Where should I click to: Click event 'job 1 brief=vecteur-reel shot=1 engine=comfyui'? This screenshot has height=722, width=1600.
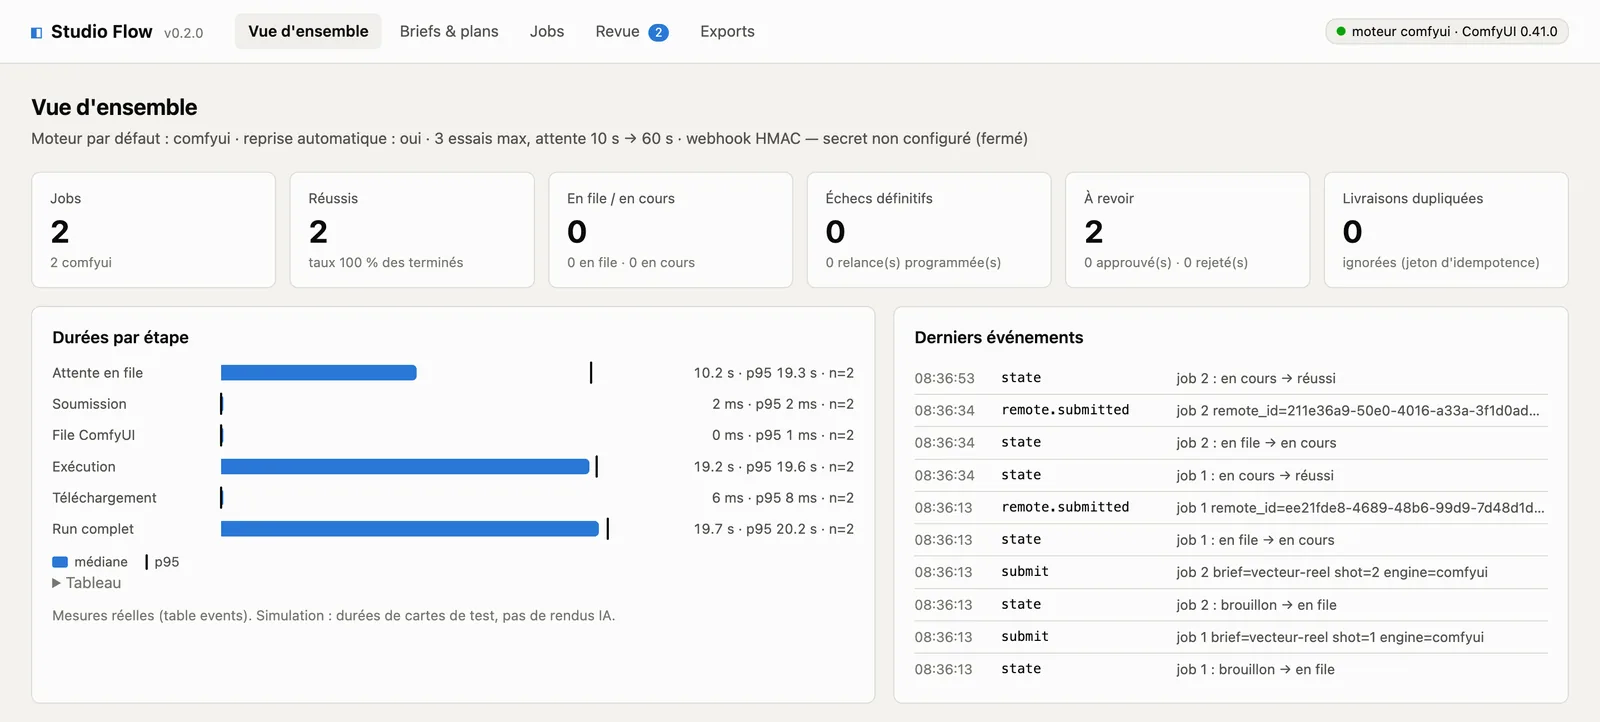click(1330, 637)
